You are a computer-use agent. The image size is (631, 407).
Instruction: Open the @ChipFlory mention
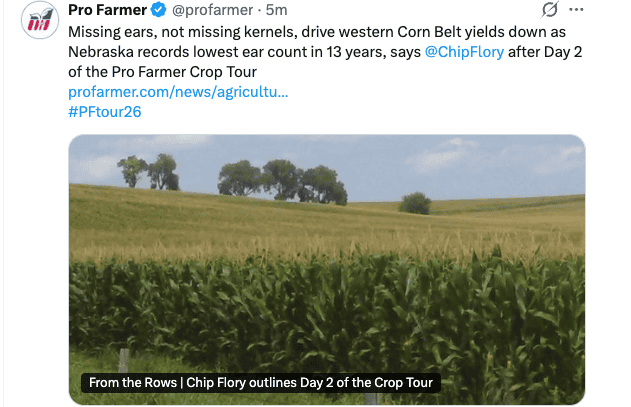(464, 52)
